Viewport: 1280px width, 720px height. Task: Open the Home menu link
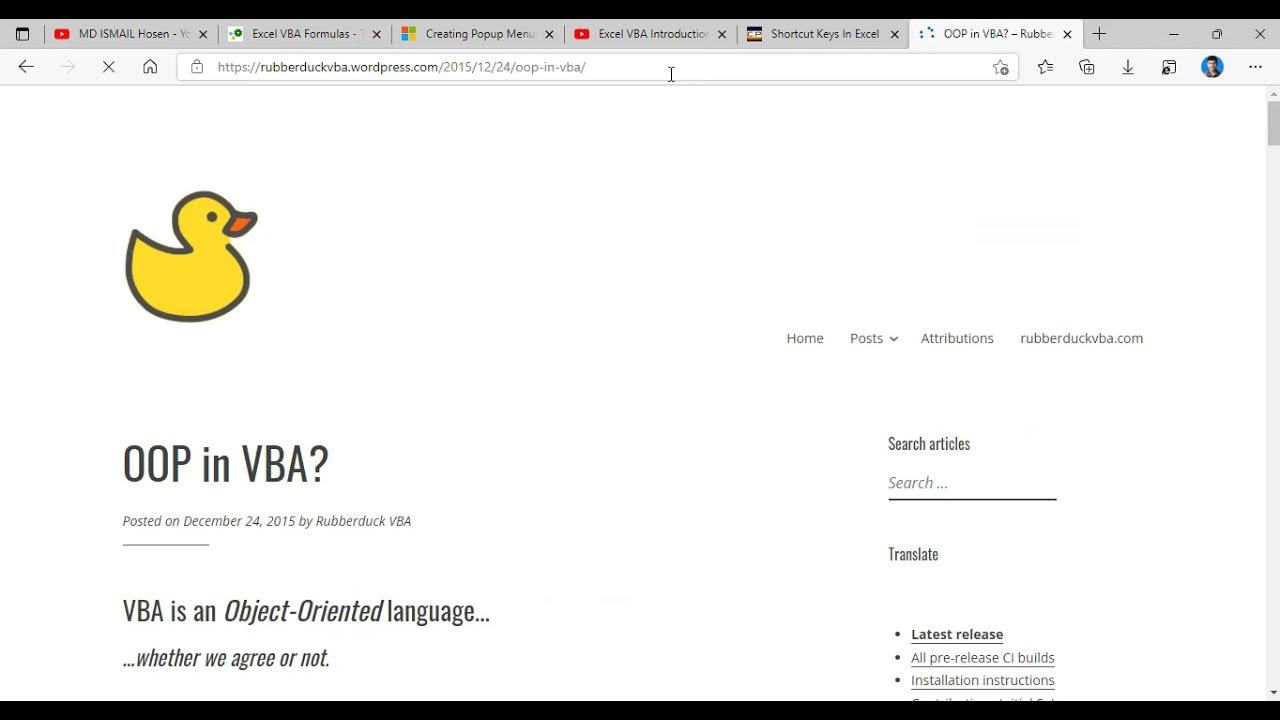click(x=805, y=338)
